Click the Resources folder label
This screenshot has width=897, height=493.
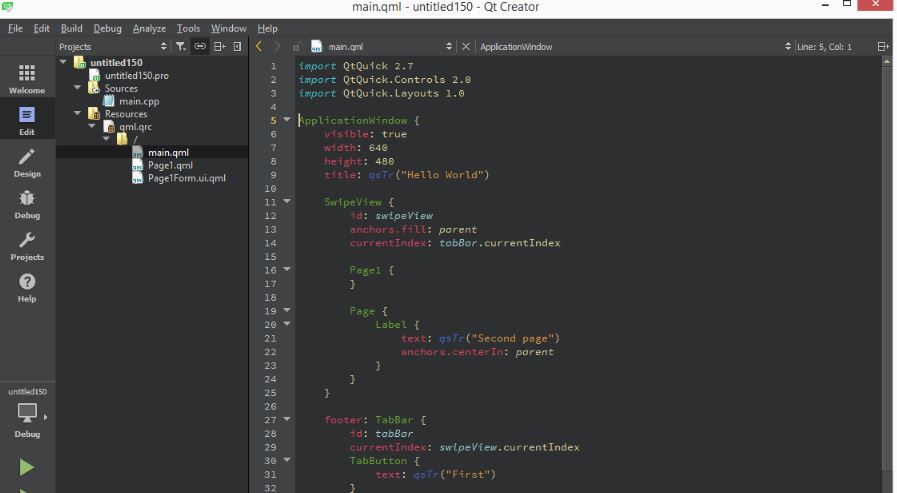click(x=126, y=114)
